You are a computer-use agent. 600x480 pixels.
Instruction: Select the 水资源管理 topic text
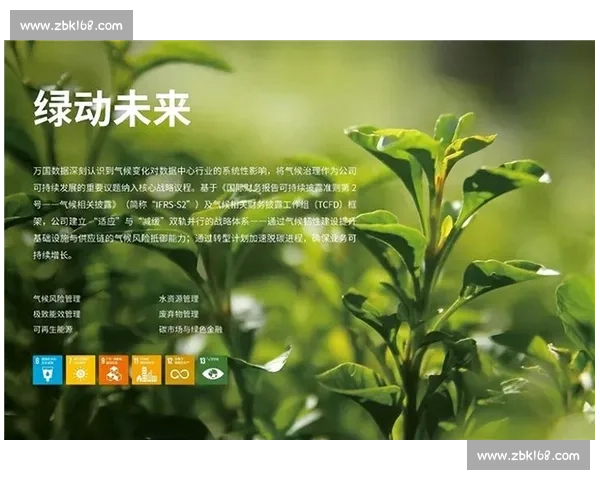(179, 299)
